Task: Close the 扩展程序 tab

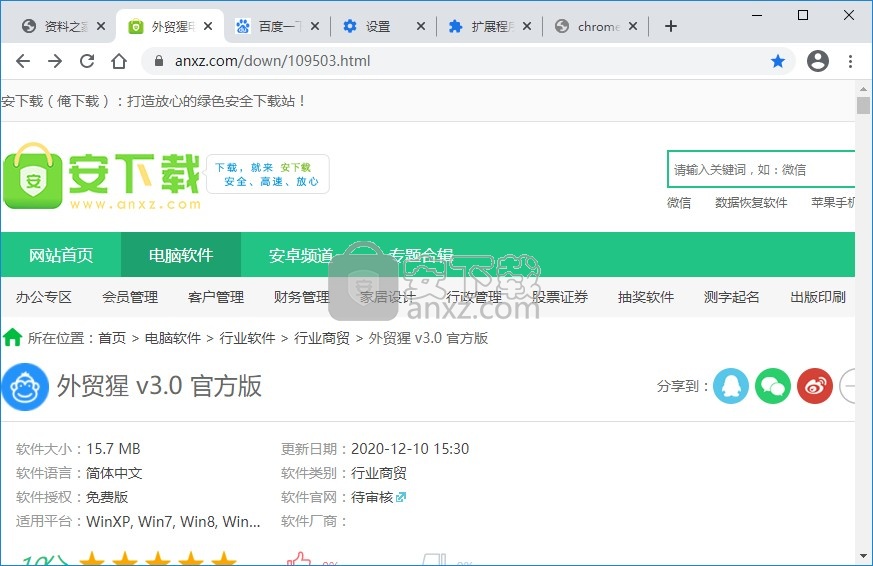Action: click(527, 26)
